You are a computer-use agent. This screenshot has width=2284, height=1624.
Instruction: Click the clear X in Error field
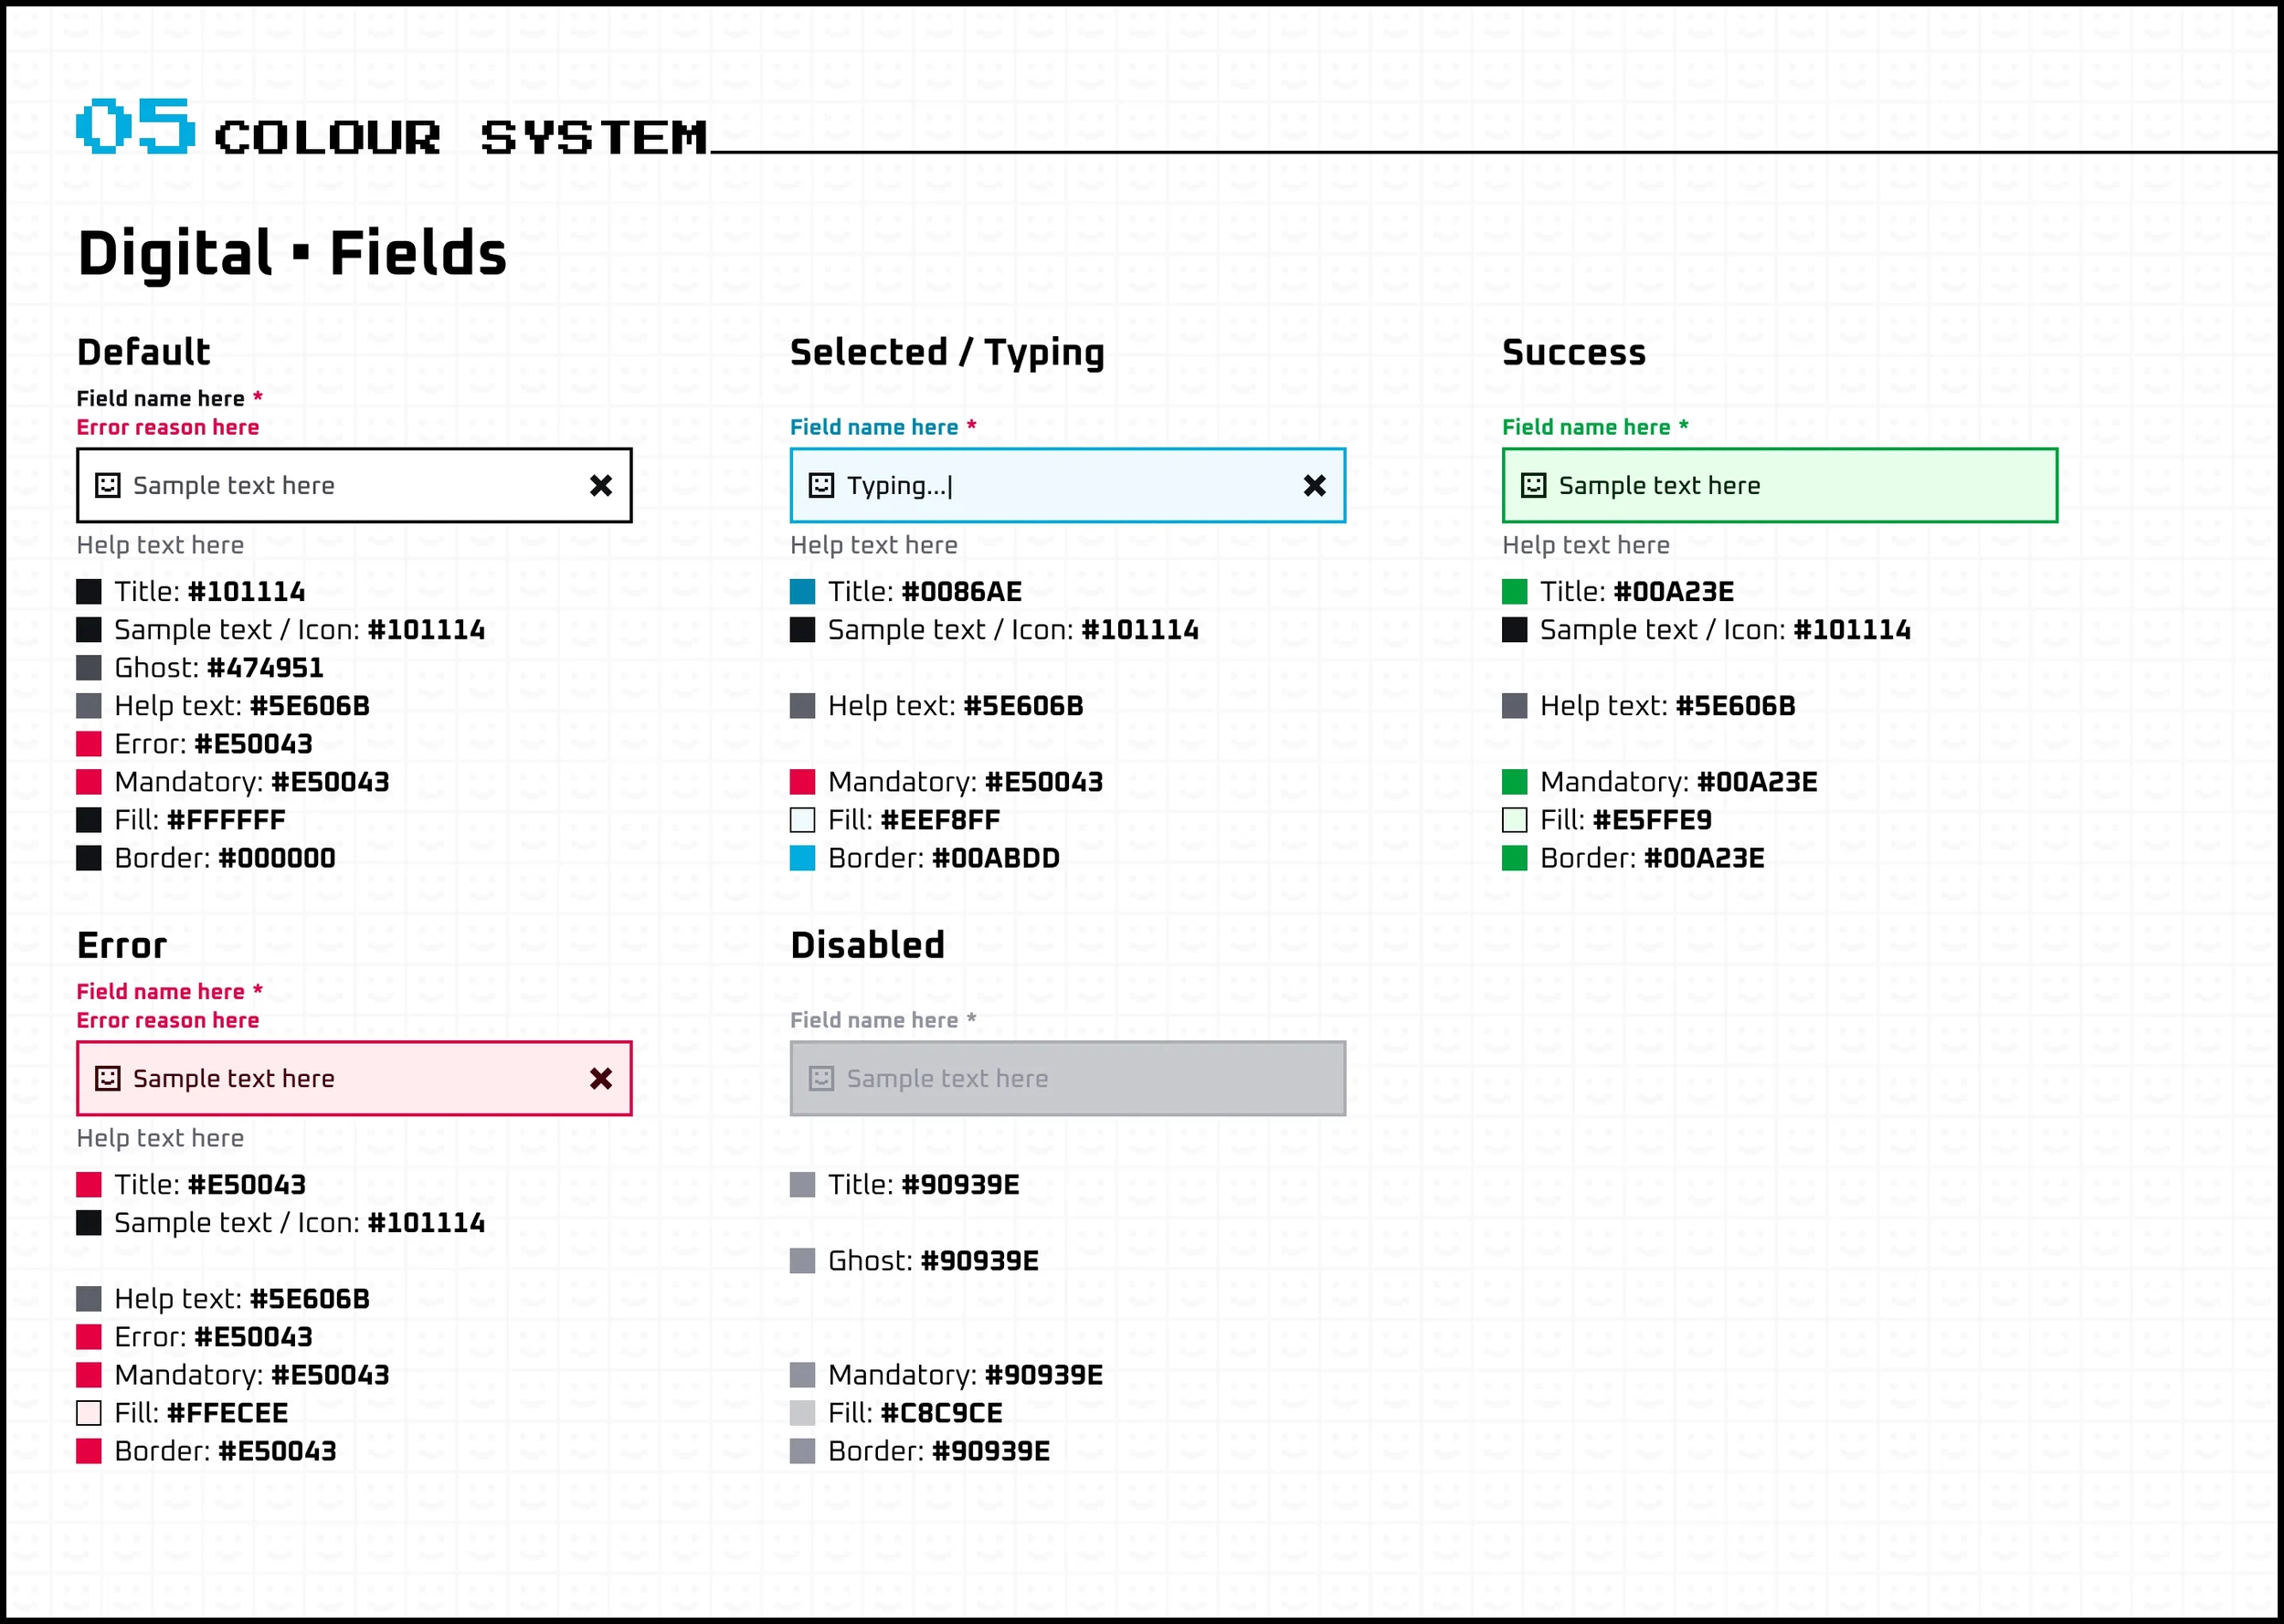tap(601, 1078)
